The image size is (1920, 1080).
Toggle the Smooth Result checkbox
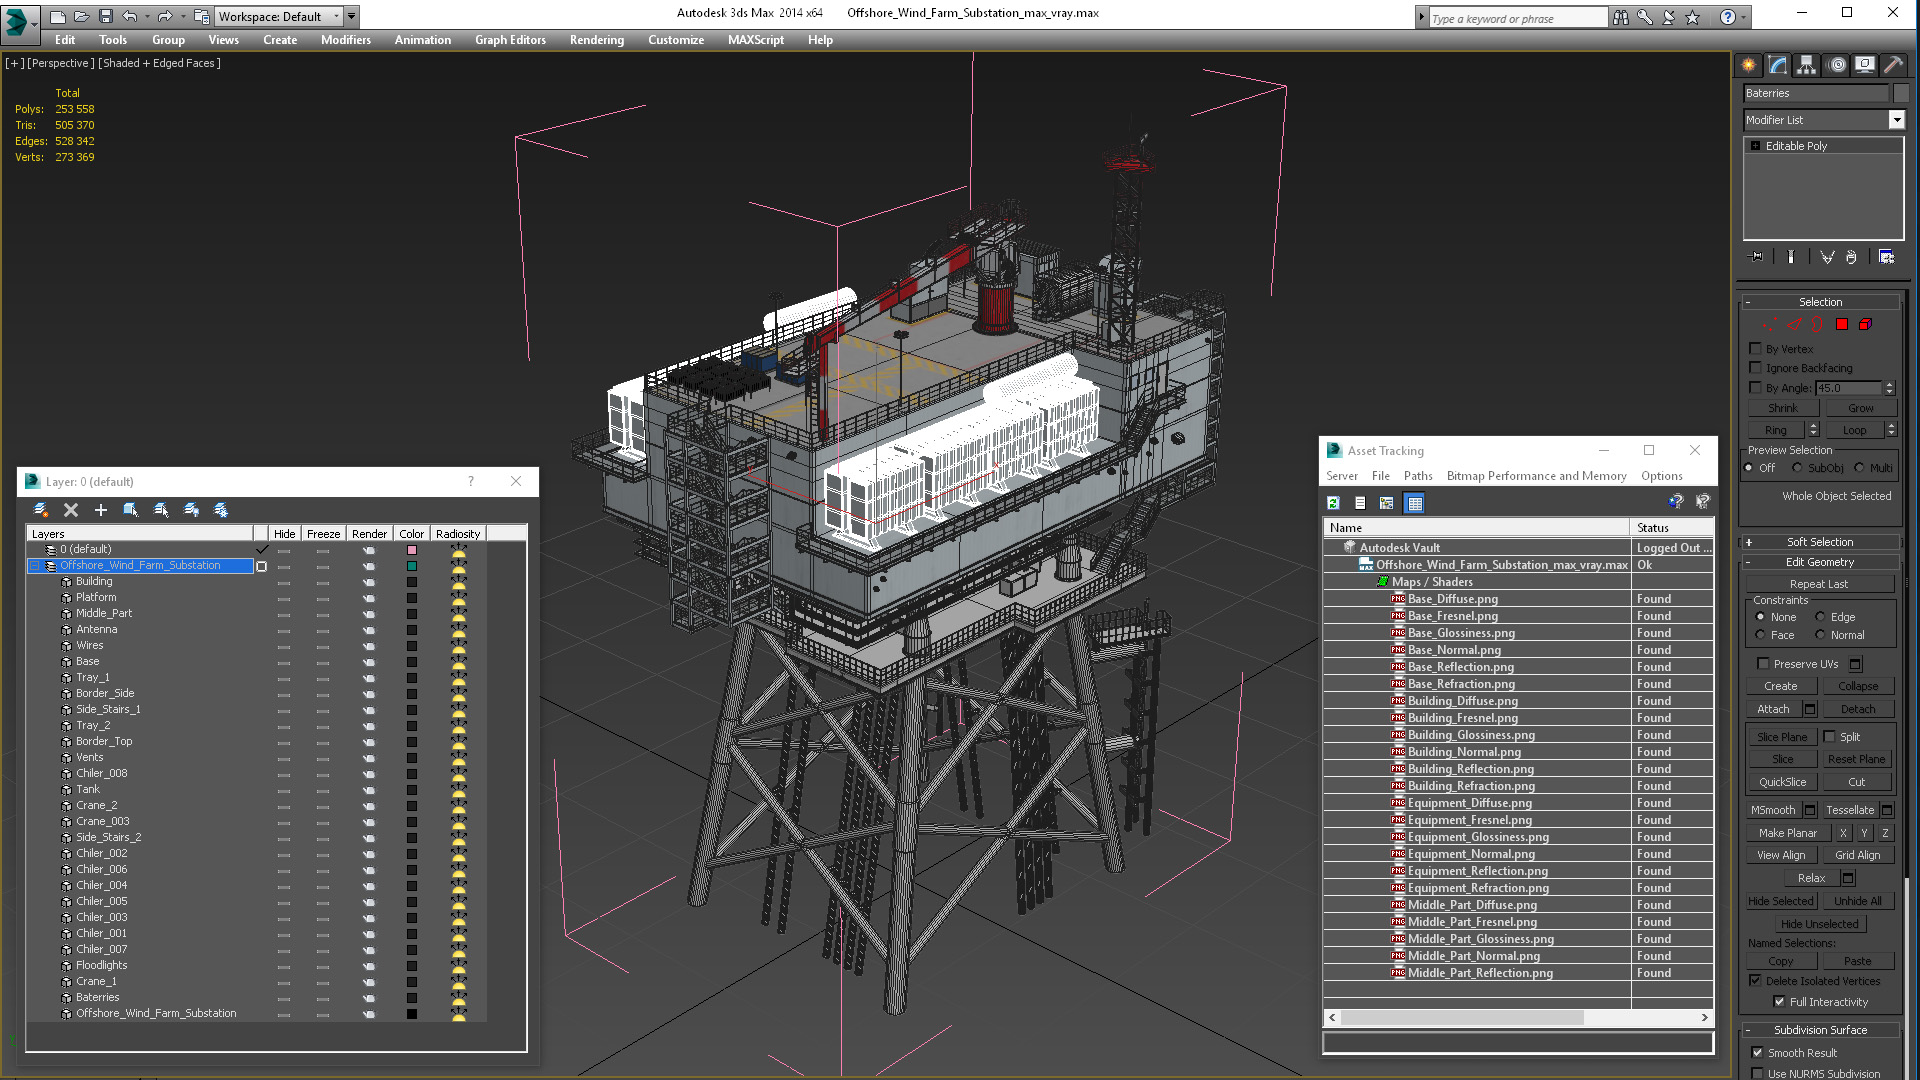tap(1757, 1052)
